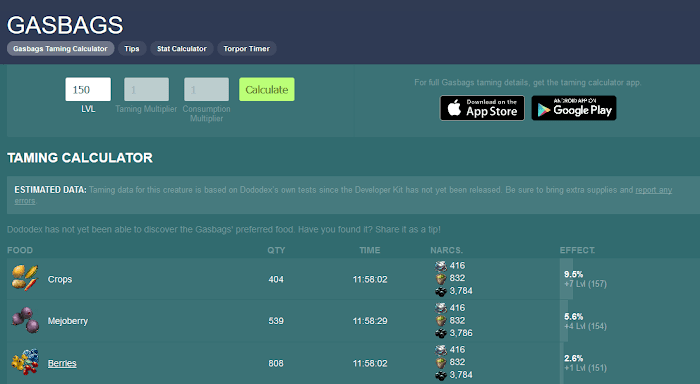Image resolution: width=700 pixels, height=384 pixels.
Task: Click the narcoberry icon beside 3,786
Action: point(441,333)
